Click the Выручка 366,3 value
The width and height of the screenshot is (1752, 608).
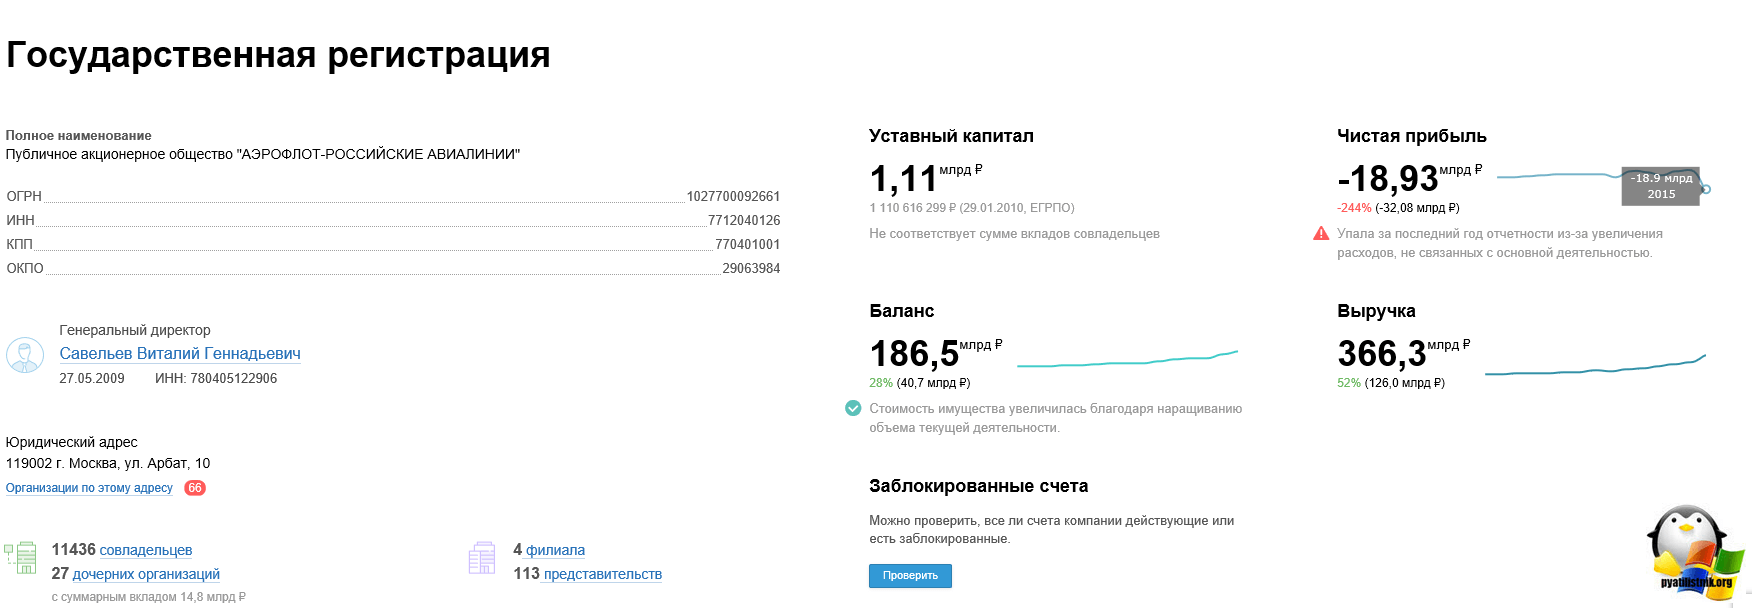coord(1382,355)
